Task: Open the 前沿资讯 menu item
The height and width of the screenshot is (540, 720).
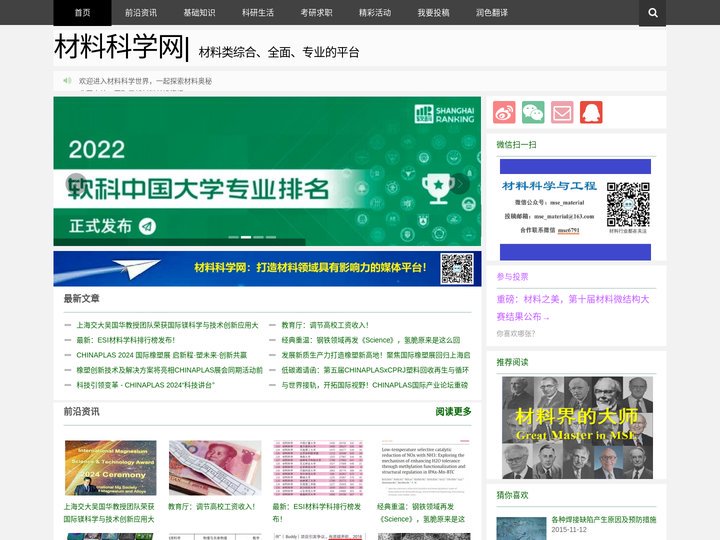Action: click(x=141, y=13)
